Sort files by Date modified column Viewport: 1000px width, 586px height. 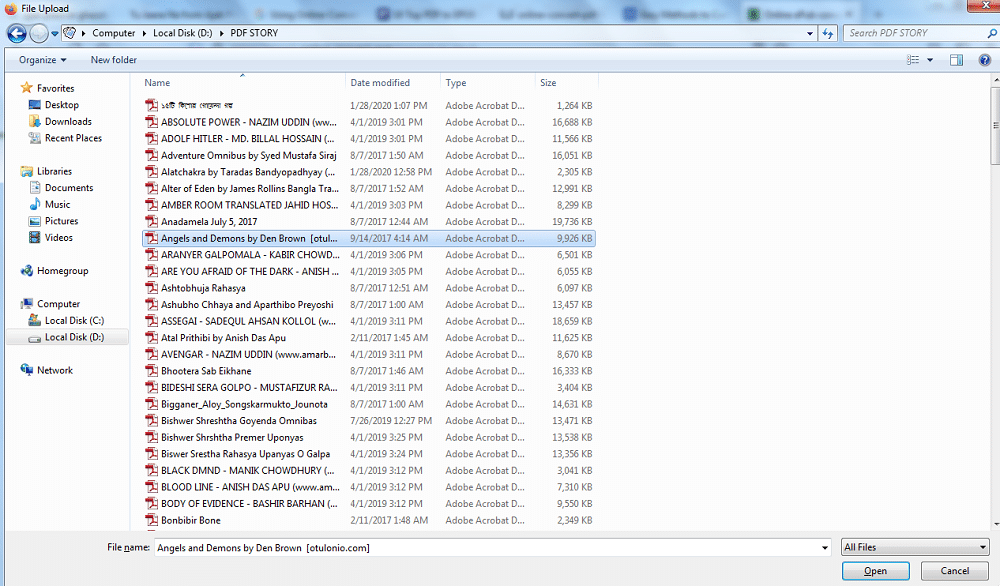pyautogui.click(x=380, y=83)
